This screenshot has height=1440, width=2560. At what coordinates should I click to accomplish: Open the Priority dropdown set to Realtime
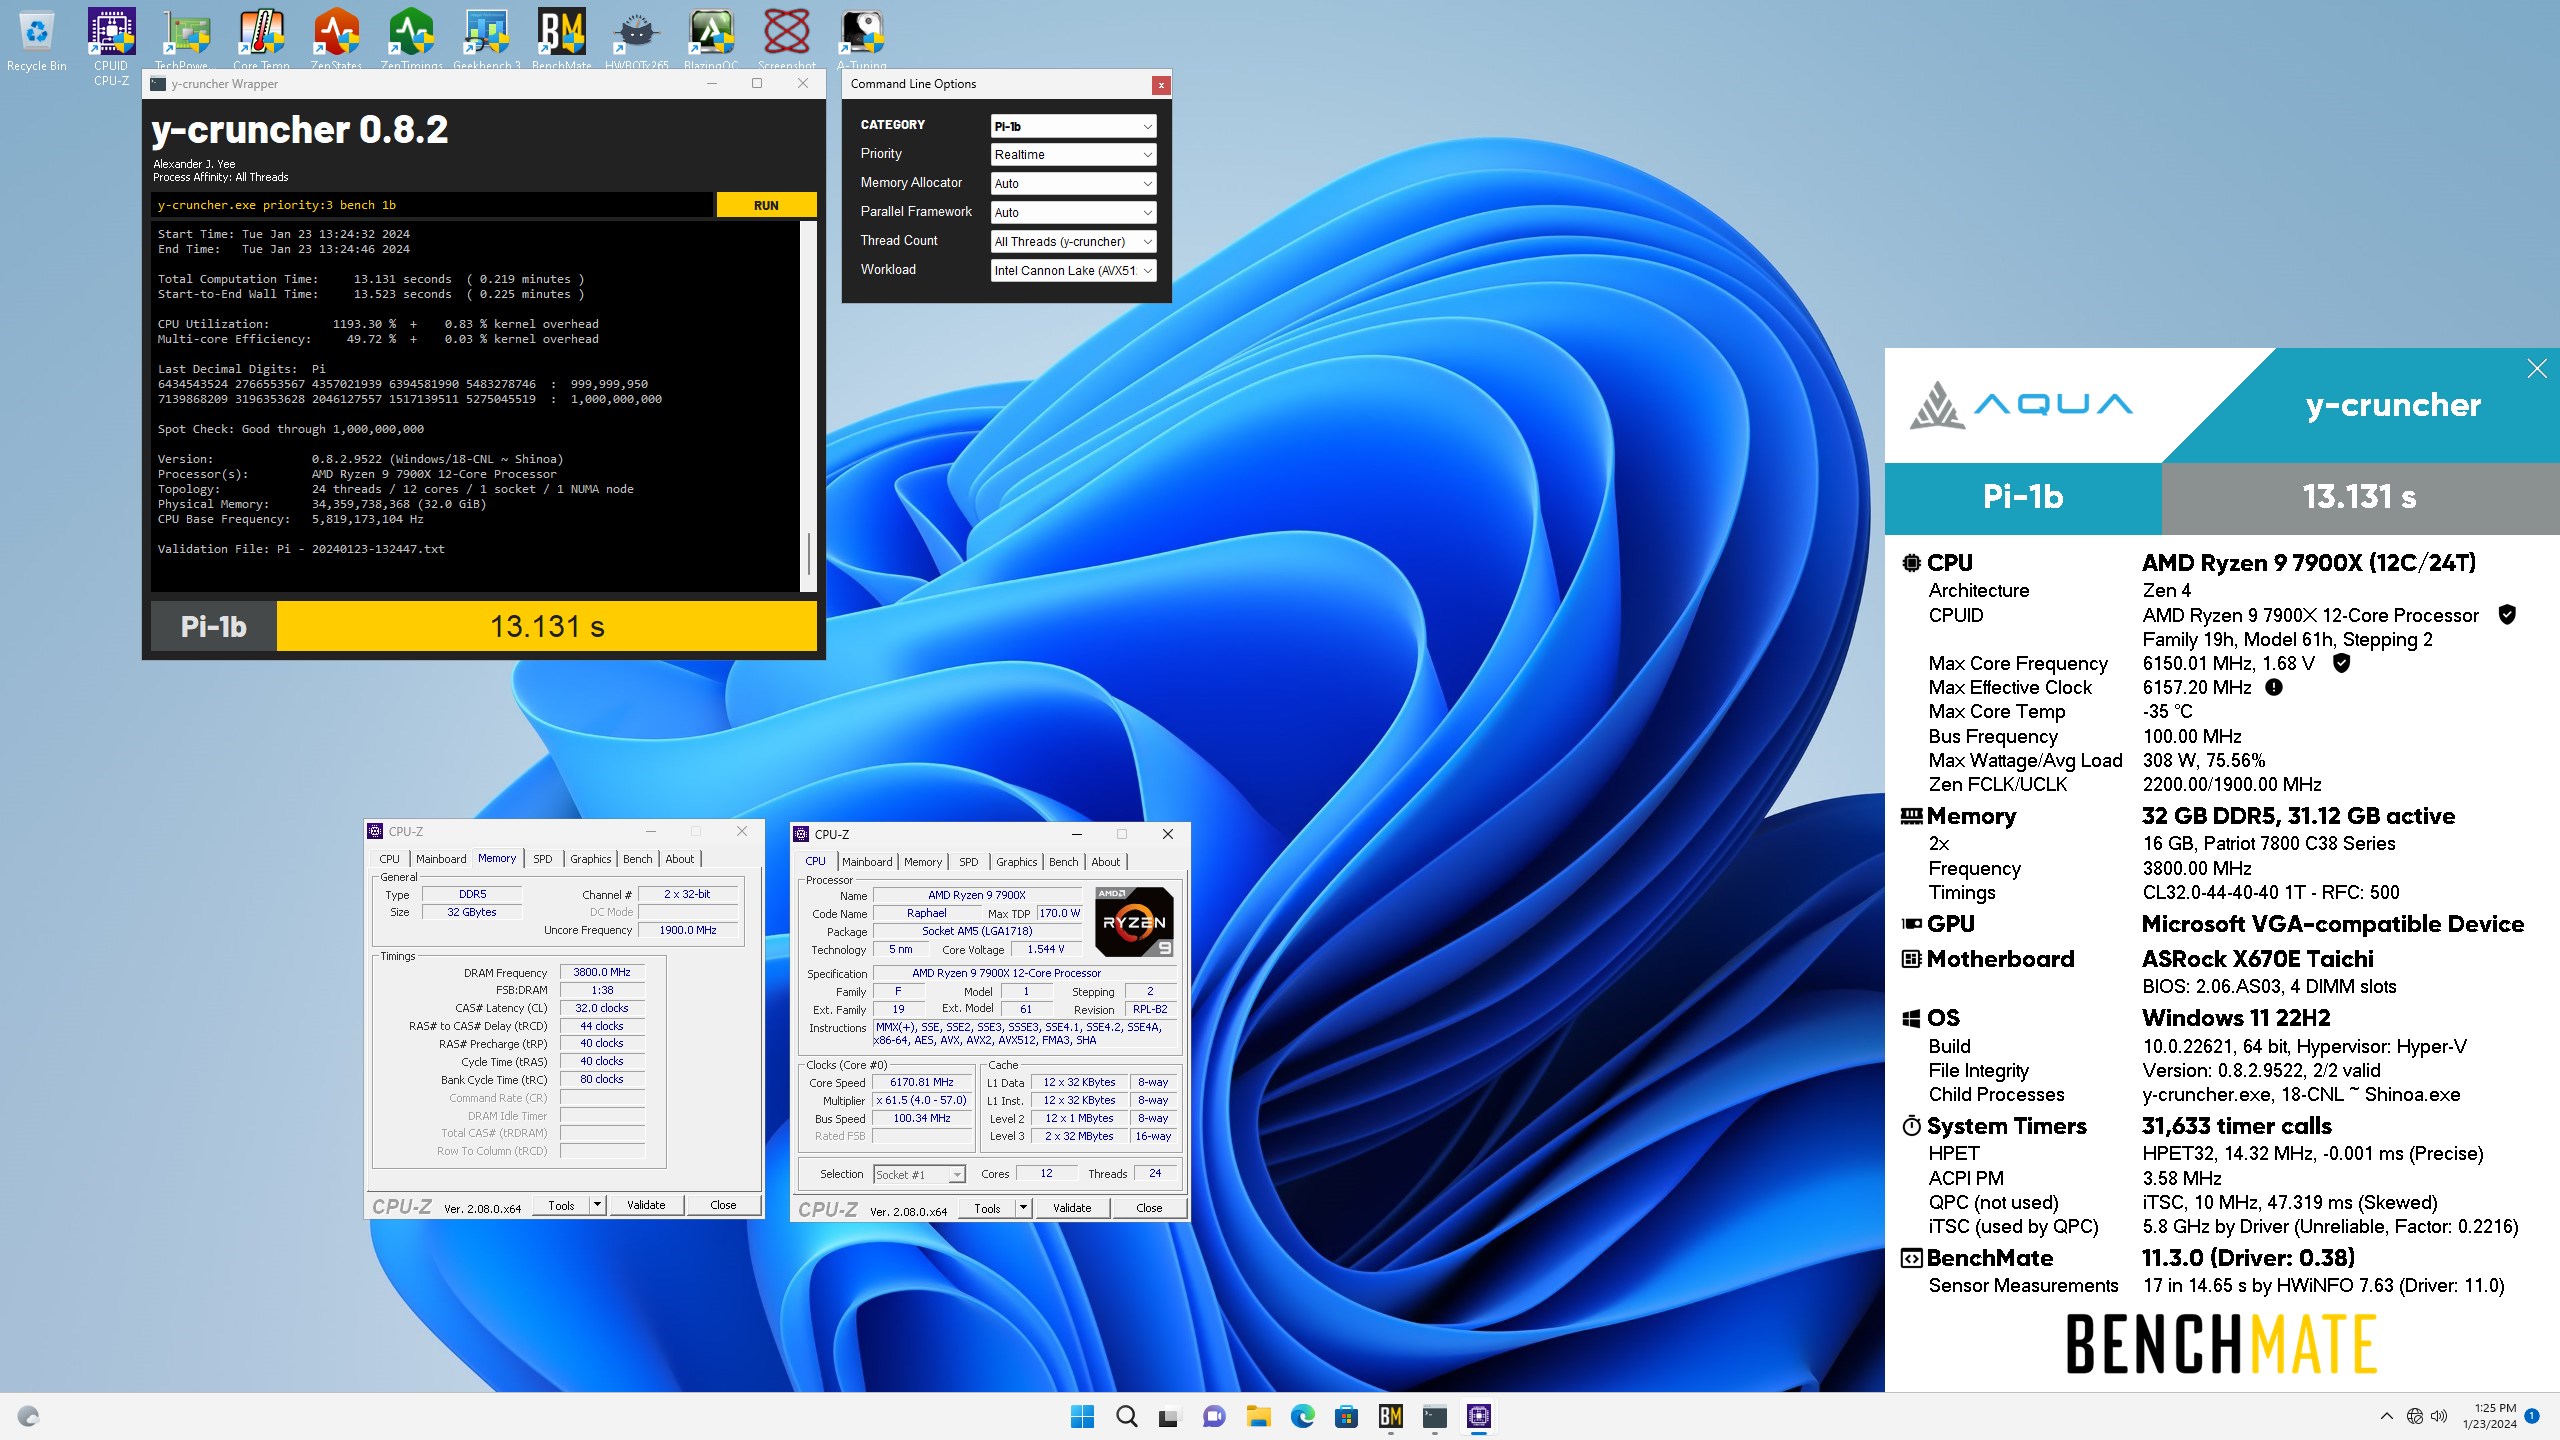coord(1073,155)
